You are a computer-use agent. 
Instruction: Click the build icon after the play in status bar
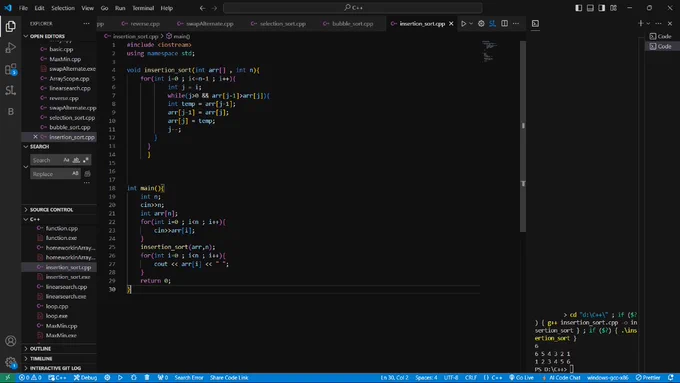coord(134,378)
